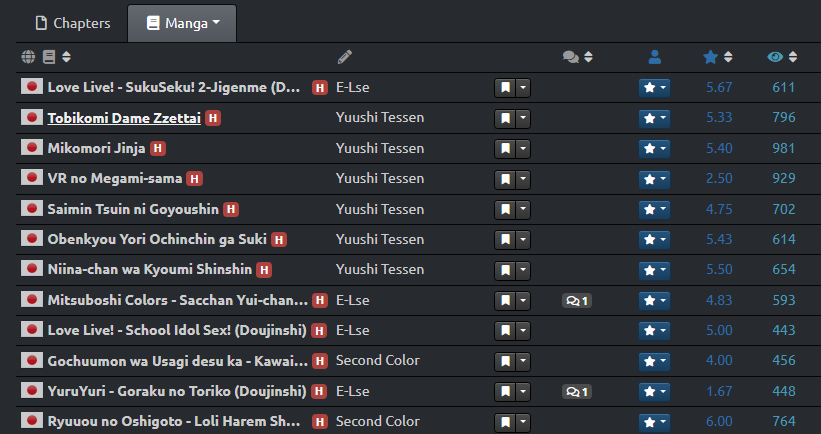Open comment badge on Mitsuboshi Colors row

point(577,300)
